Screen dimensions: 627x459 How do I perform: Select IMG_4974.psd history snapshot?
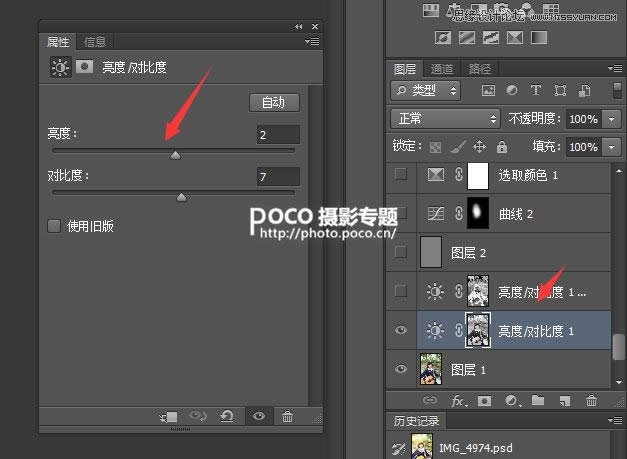(475, 447)
